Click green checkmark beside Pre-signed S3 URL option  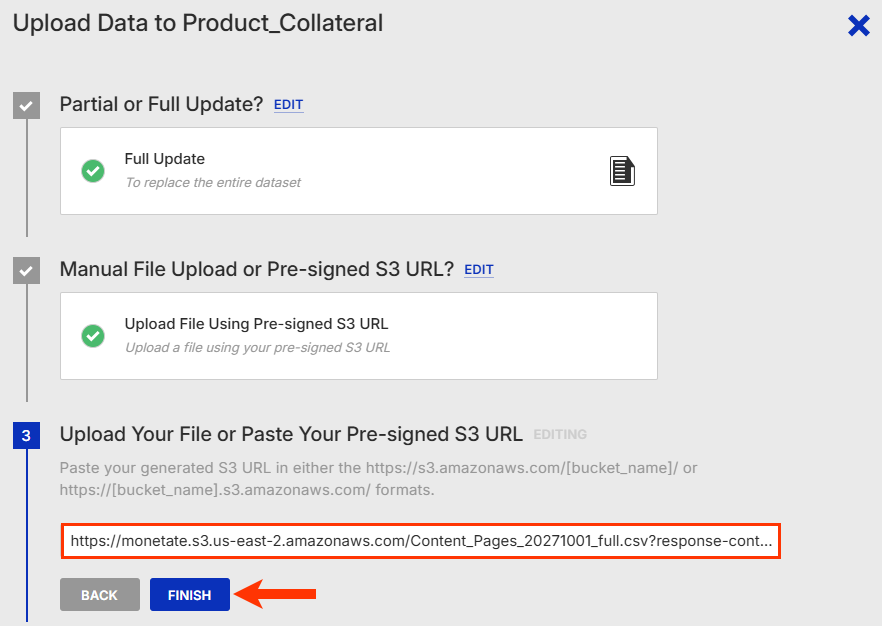pos(93,336)
